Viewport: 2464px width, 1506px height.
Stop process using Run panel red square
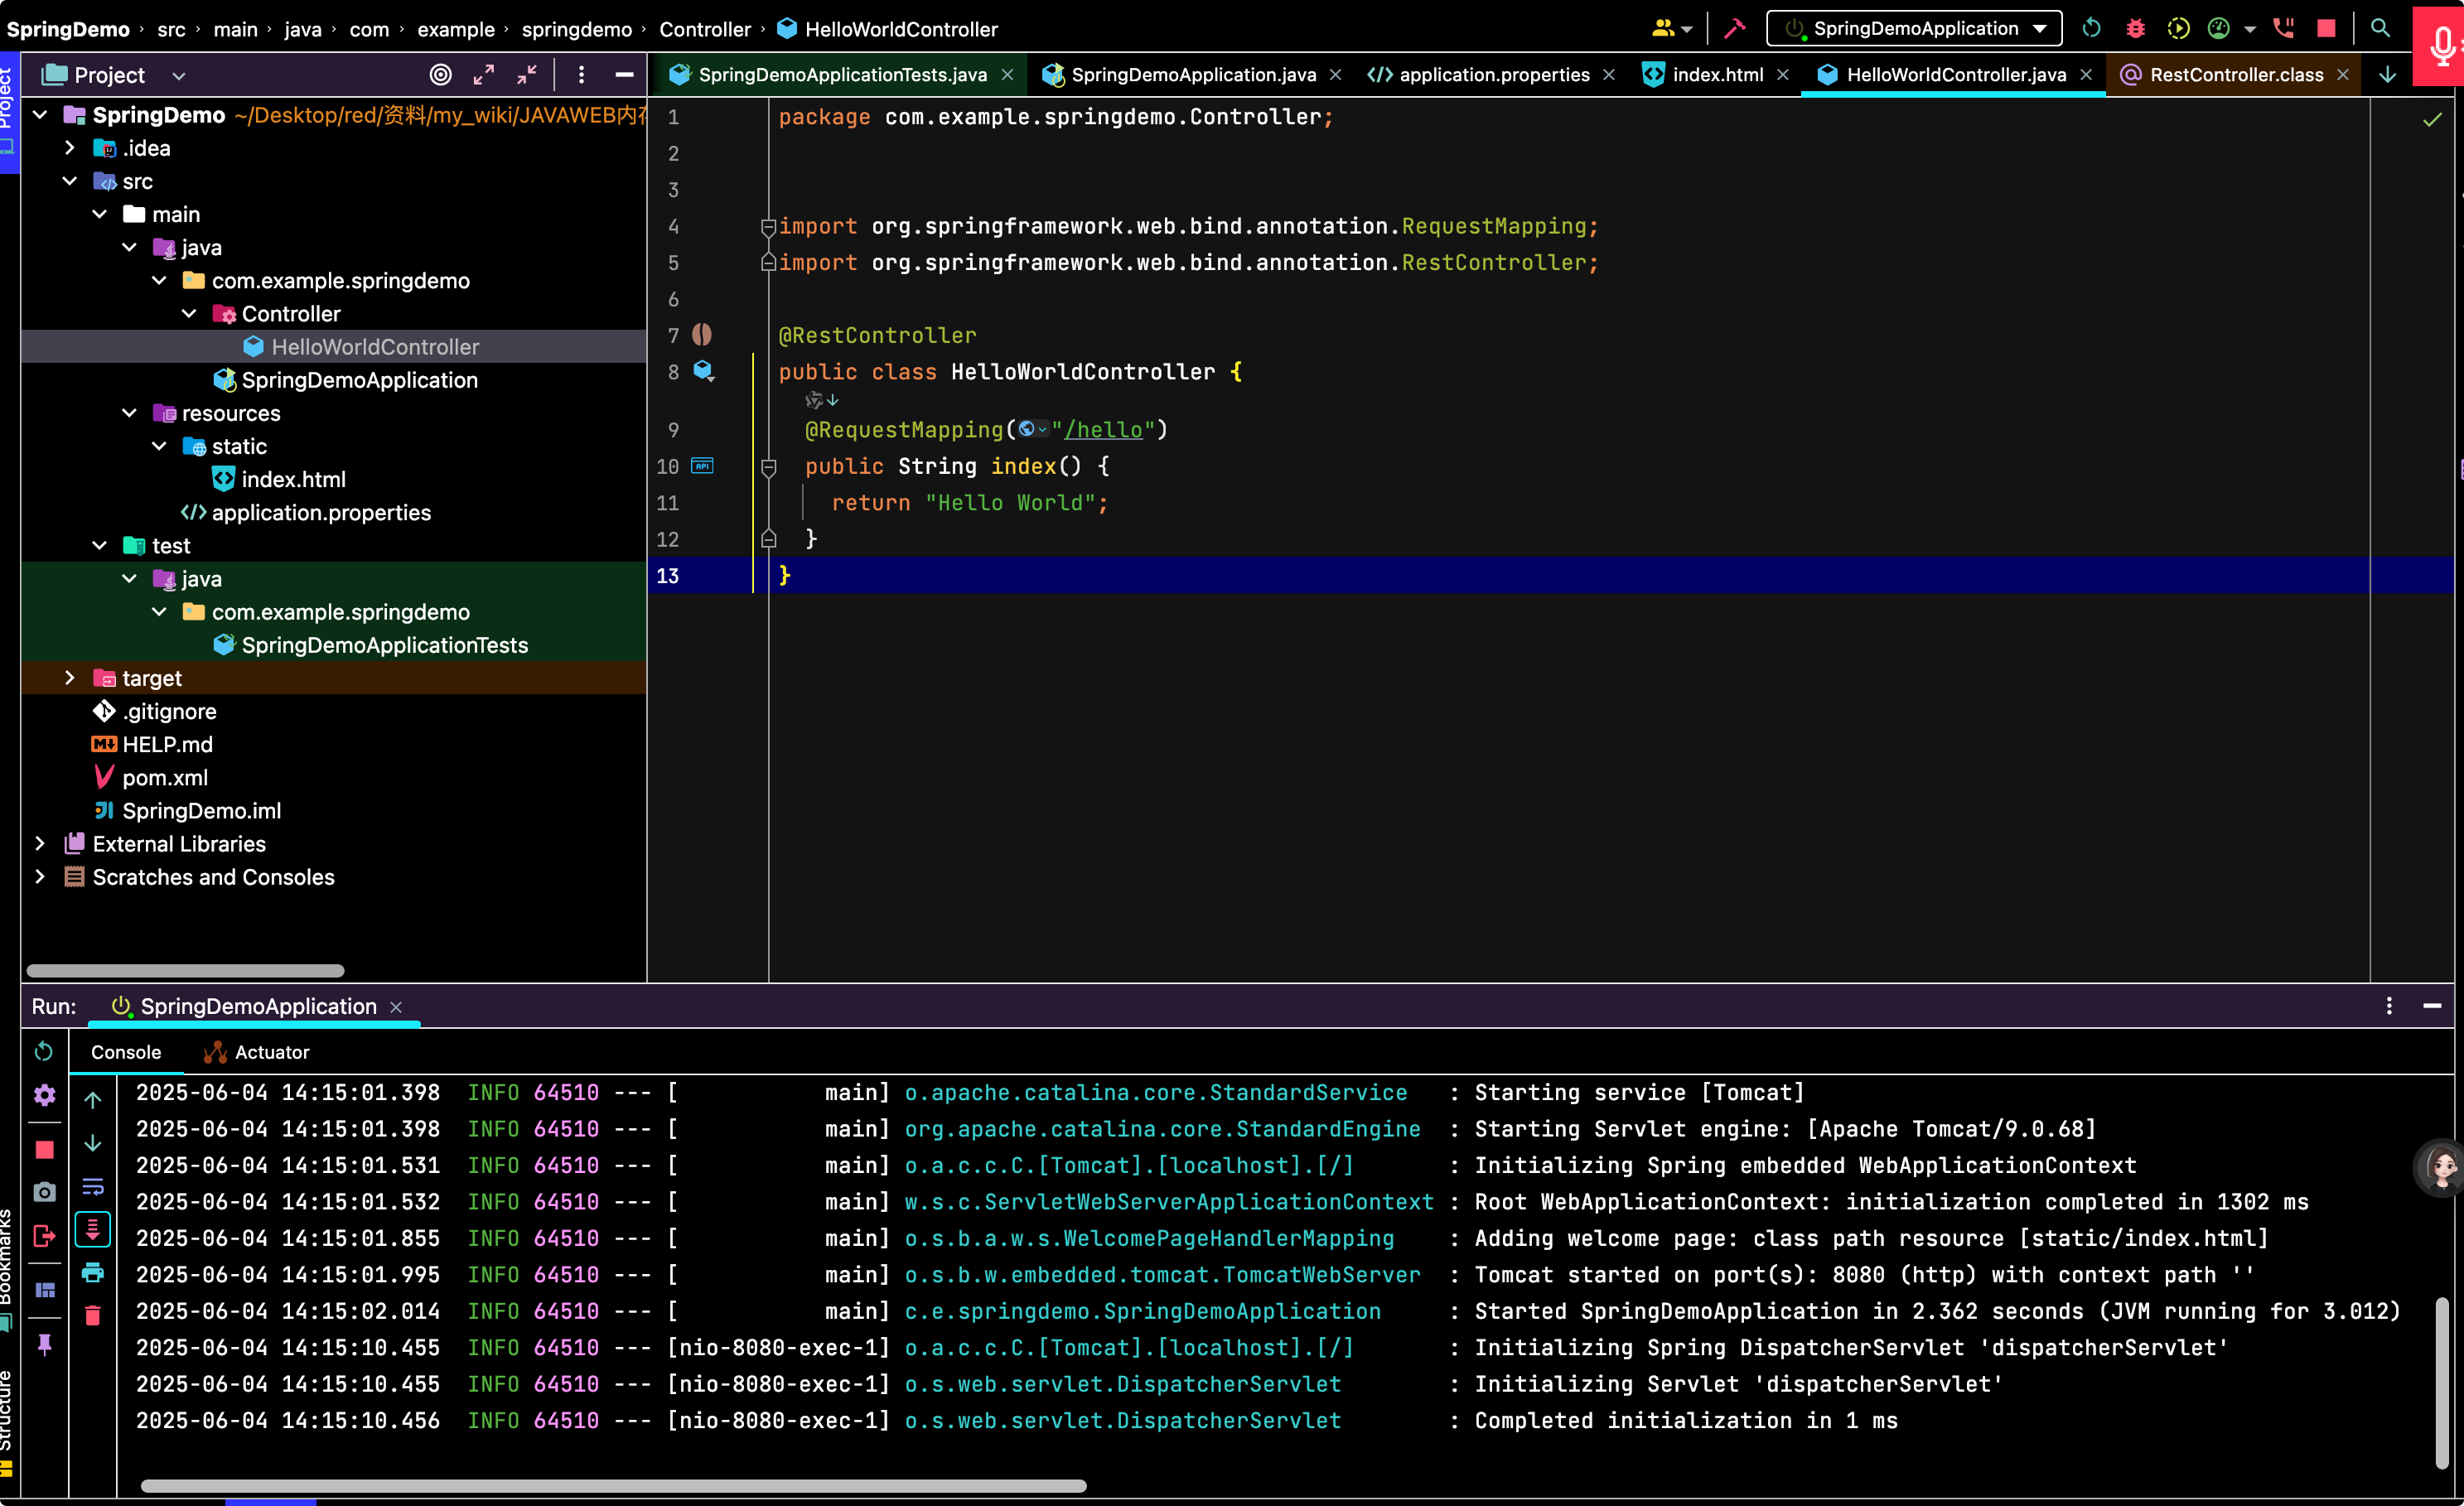tap(44, 1150)
